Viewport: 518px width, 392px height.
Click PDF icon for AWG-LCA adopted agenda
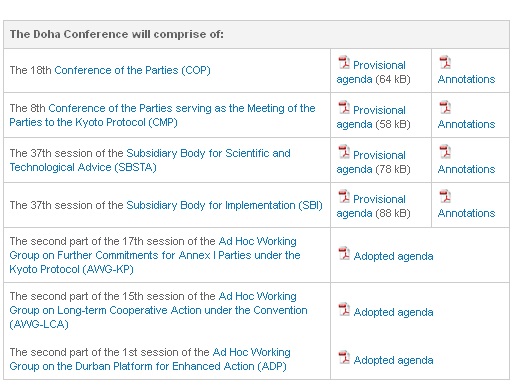coord(344,309)
